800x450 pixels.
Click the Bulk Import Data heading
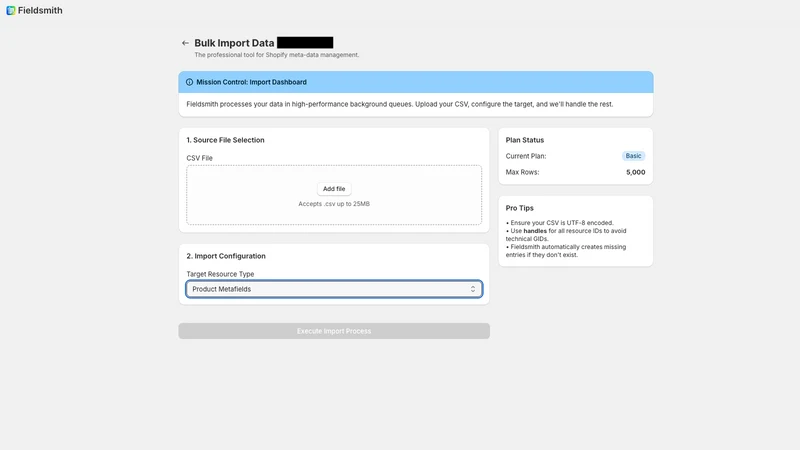pos(234,43)
